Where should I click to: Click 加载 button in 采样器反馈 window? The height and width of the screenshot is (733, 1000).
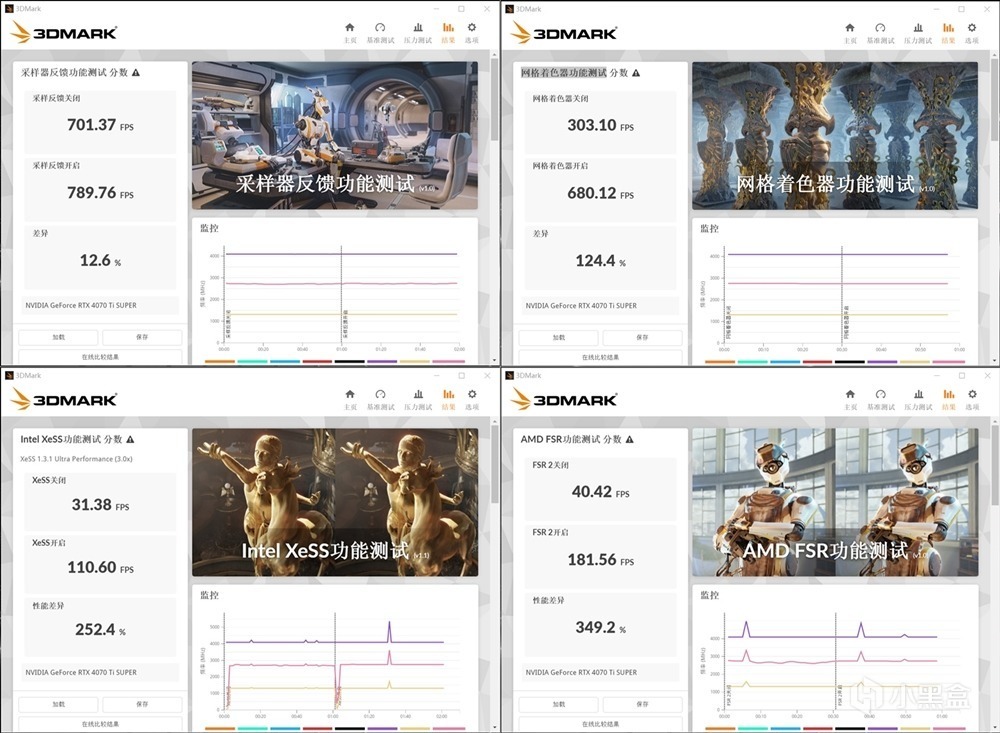tap(58, 337)
